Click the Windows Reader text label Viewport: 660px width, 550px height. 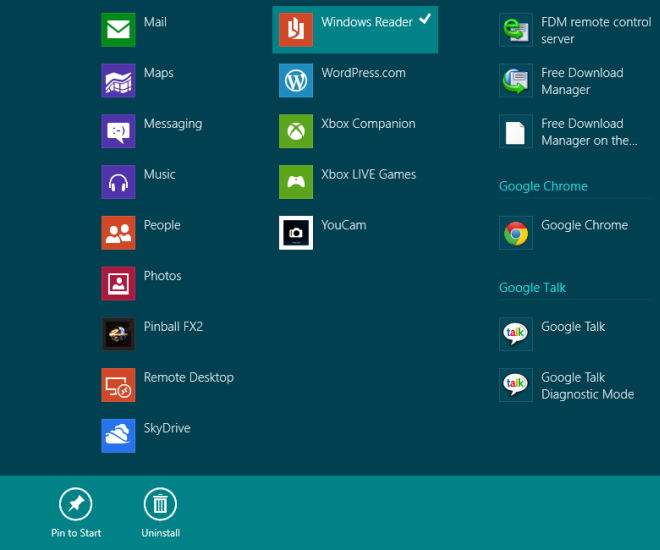point(367,22)
